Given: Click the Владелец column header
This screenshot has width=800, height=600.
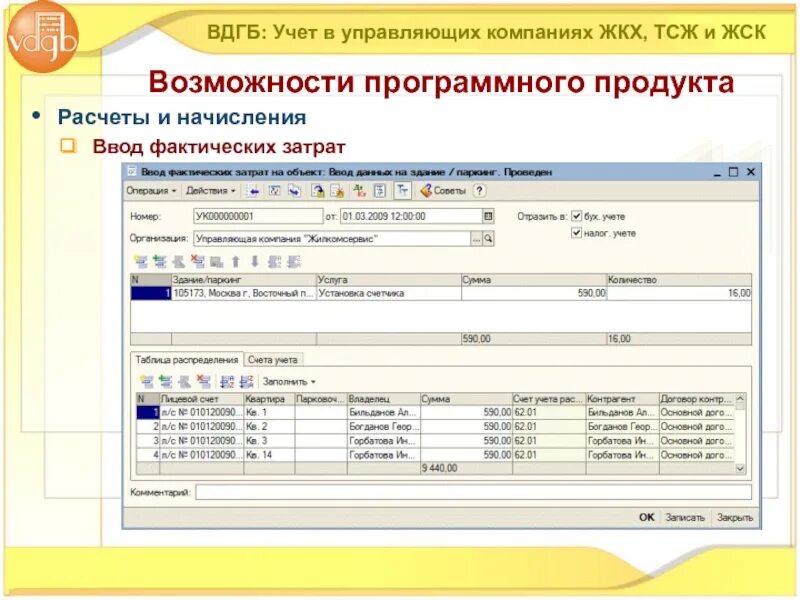Looking at the screenshot, I should tap(384, 399).
